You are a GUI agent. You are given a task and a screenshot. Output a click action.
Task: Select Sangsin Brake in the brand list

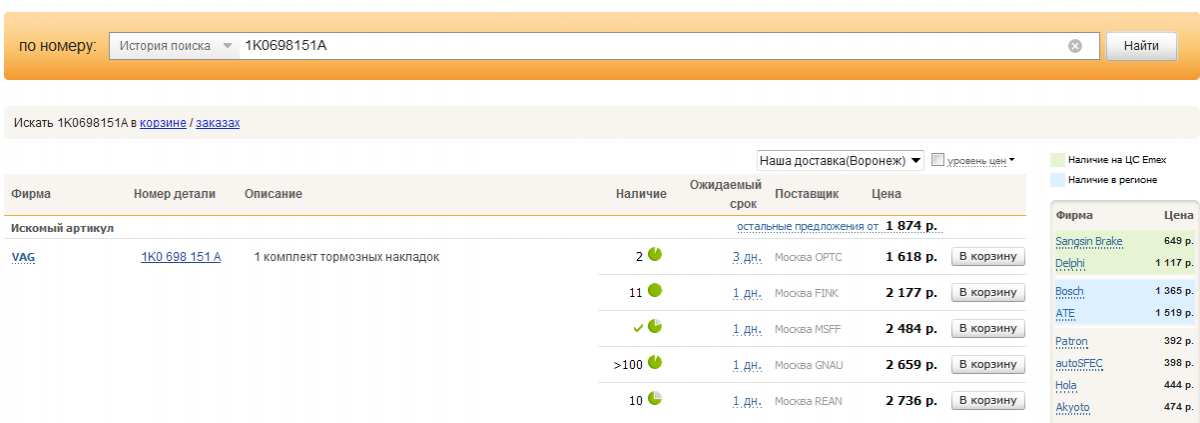(x=1088, y=242)
